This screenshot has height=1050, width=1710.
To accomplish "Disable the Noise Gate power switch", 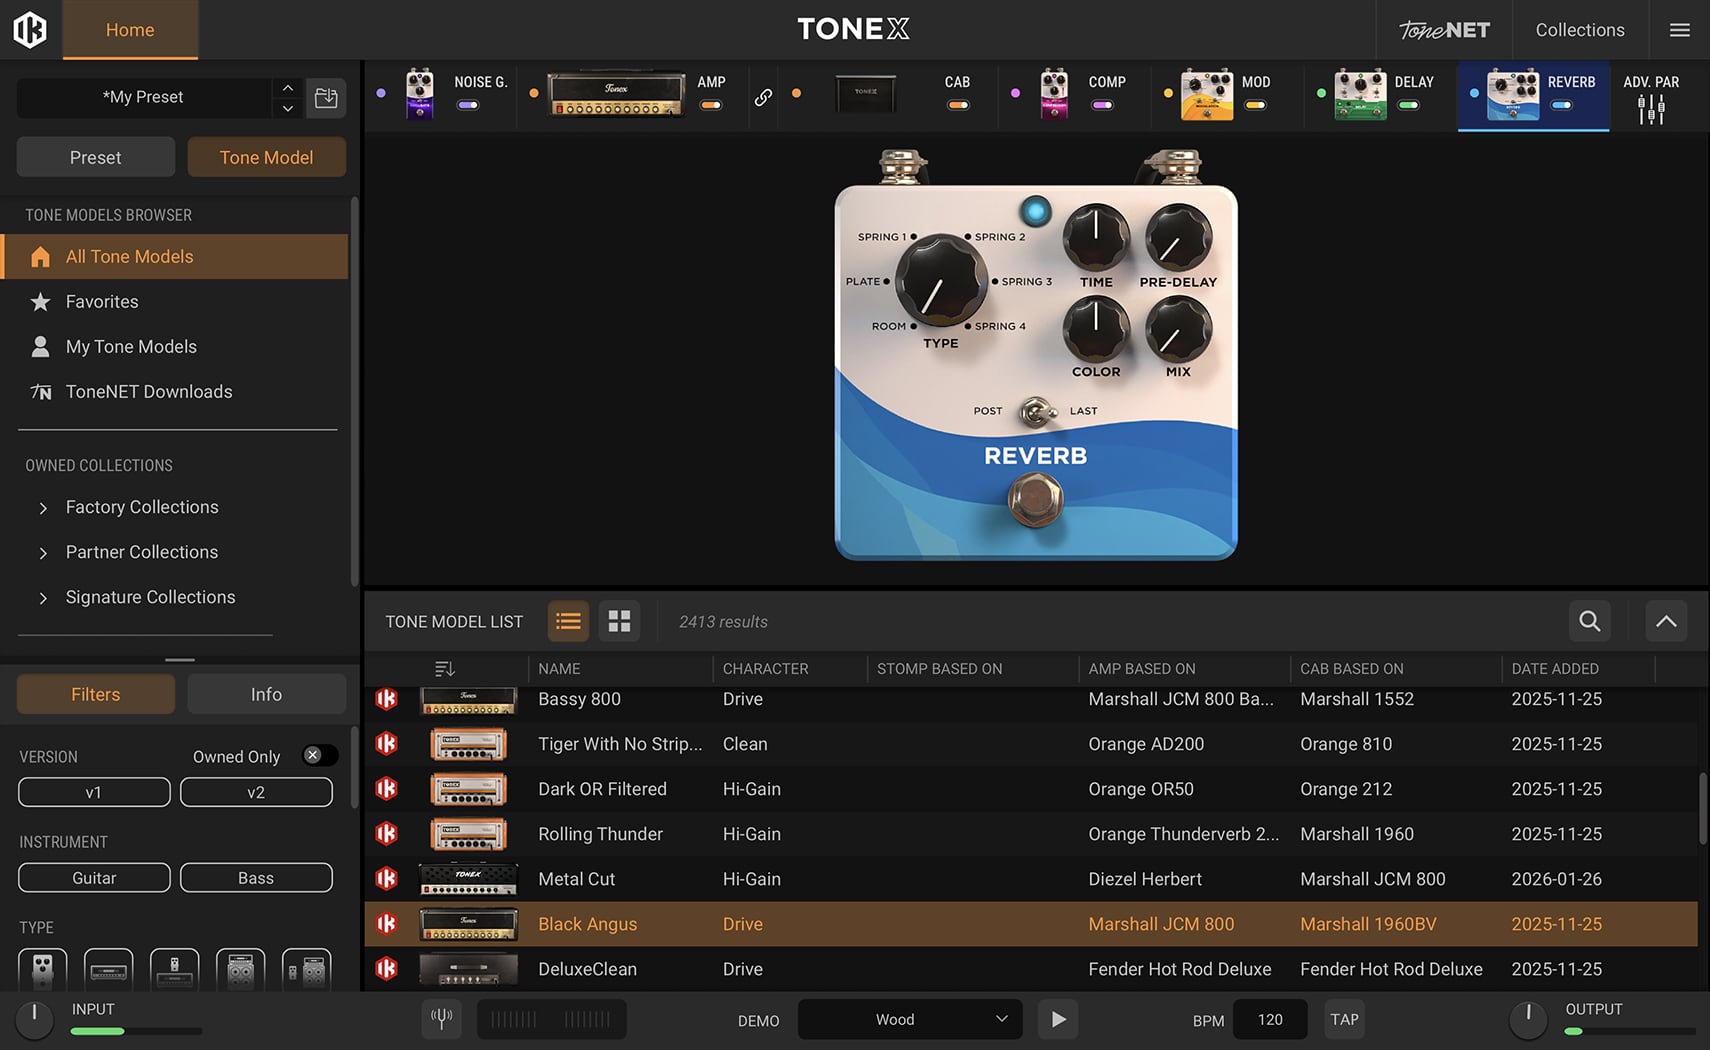I will 467,105.
